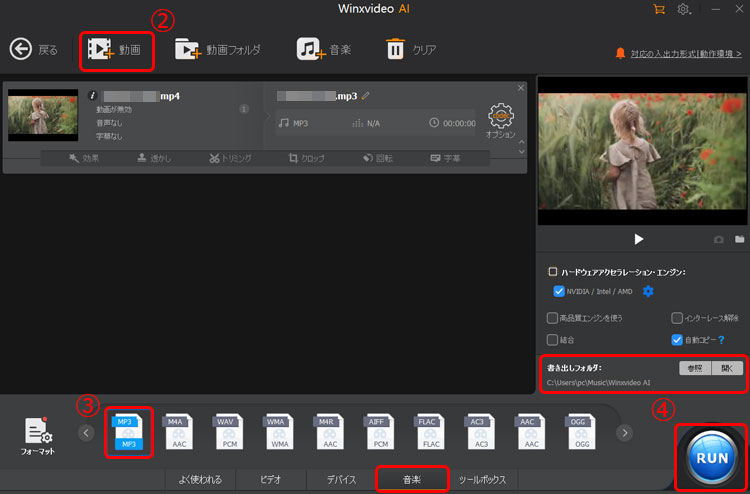Open settings dropdown in title bar

point(686,9)
